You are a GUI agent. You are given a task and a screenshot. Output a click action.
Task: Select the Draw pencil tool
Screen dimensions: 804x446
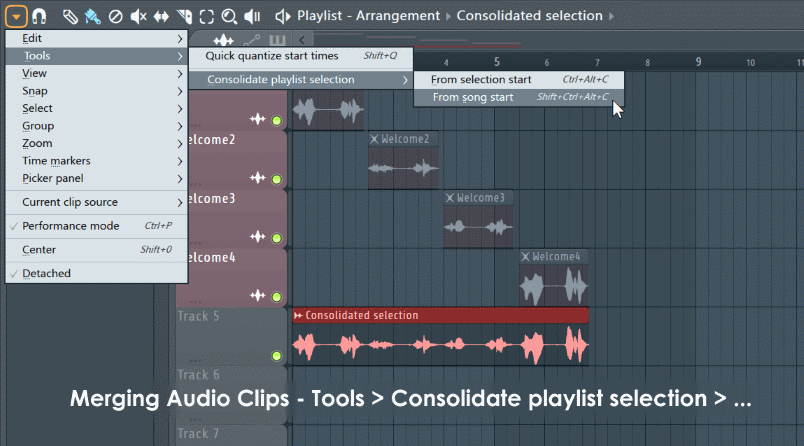click(70, 16)
